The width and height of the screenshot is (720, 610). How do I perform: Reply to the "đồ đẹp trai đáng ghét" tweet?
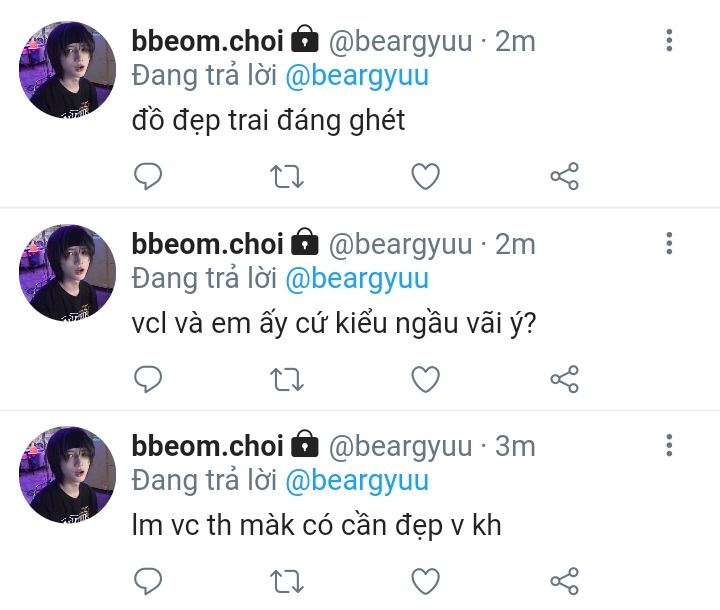coord(148,177)
